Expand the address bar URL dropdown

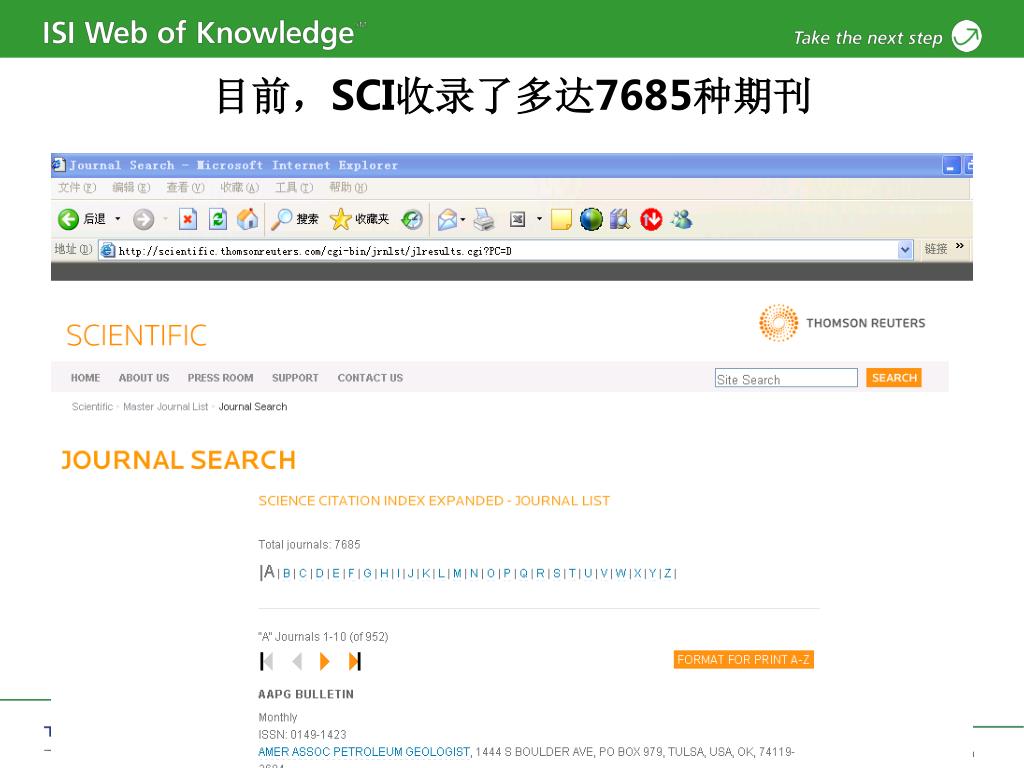[x=905, y=249]
